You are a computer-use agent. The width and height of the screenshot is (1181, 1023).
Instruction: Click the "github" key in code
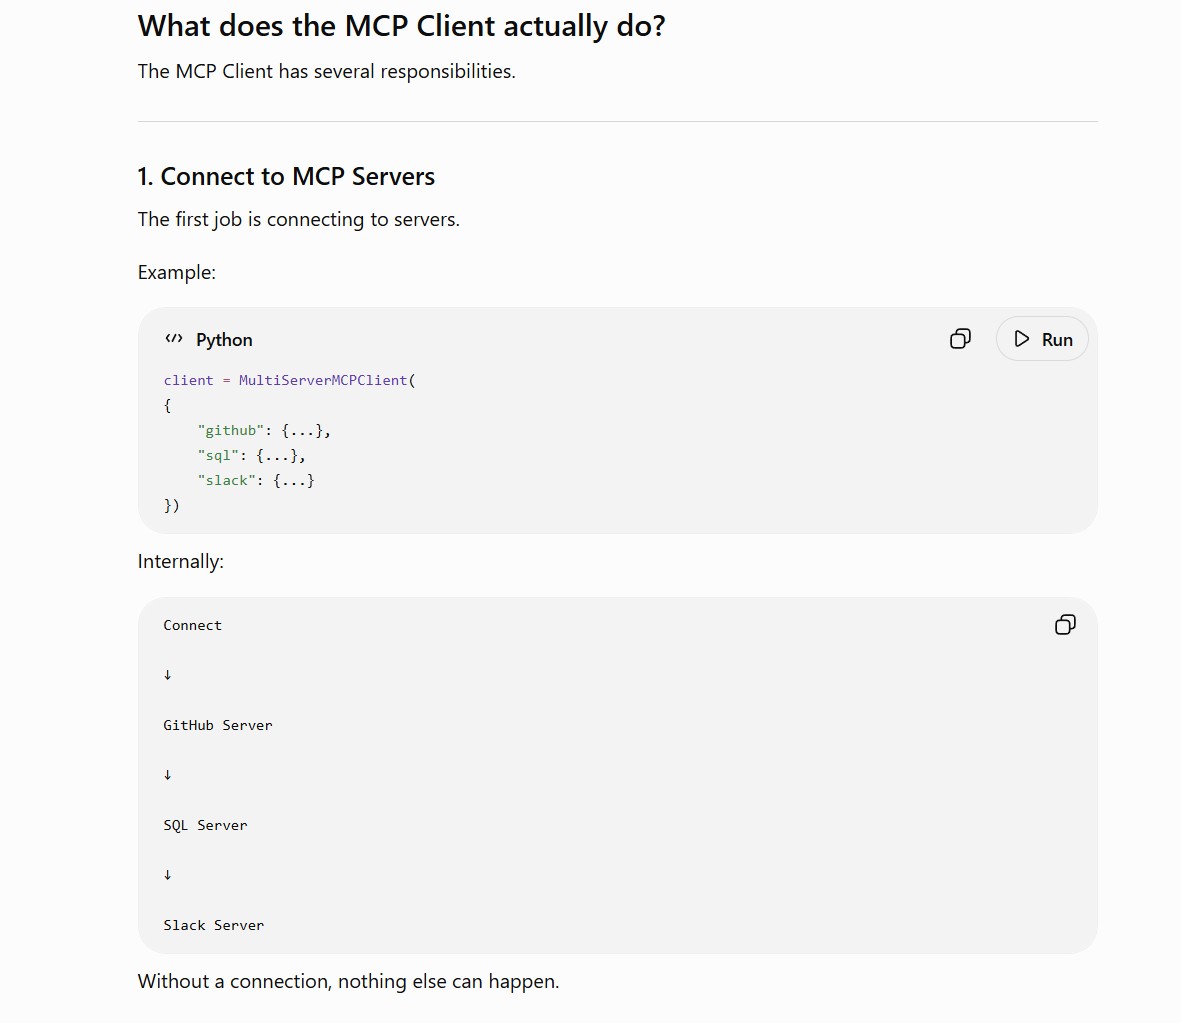point(230,430)
